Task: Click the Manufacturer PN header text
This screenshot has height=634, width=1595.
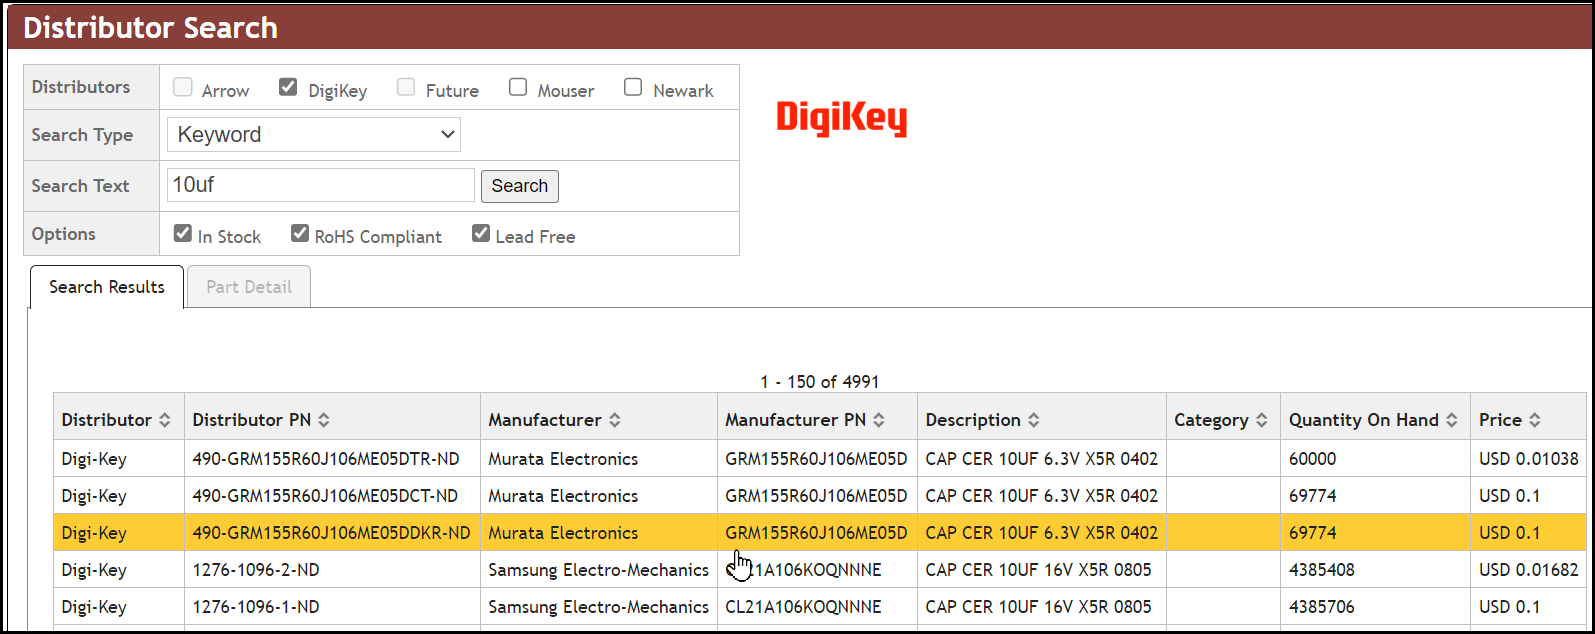Action: [x=796, y=420]
